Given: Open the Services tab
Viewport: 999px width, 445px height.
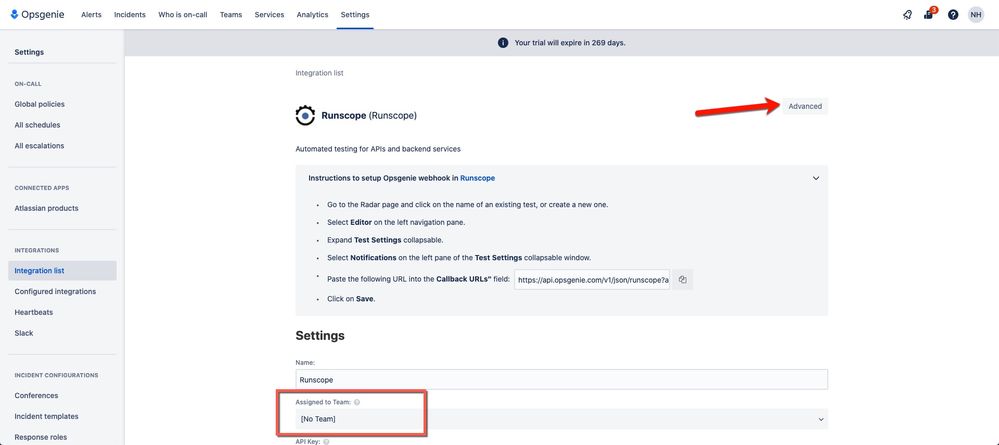Looking at the screenshot, I should (269, 15).
